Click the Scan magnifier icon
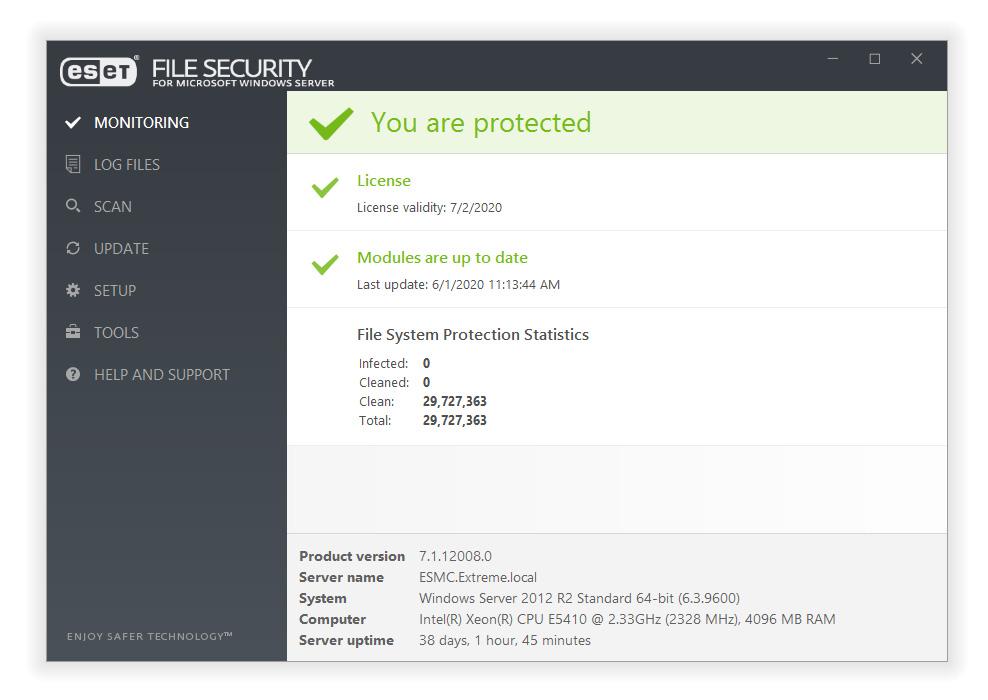Viewport: 988px width, 700px height. [x=73, y=206]
